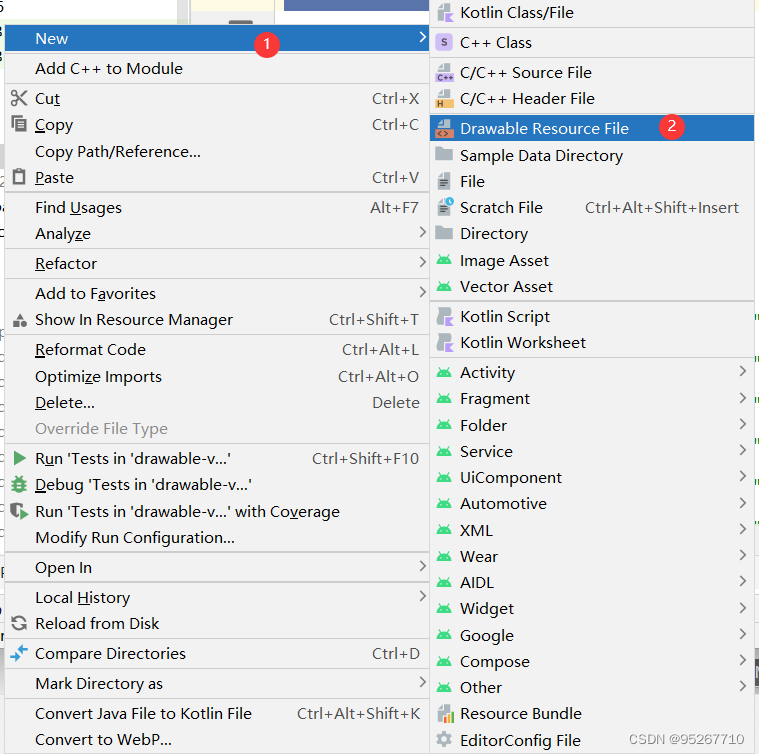Click the C++ Class icon
759x754 pixels.
pyautogui.click(x=445, y=42)
